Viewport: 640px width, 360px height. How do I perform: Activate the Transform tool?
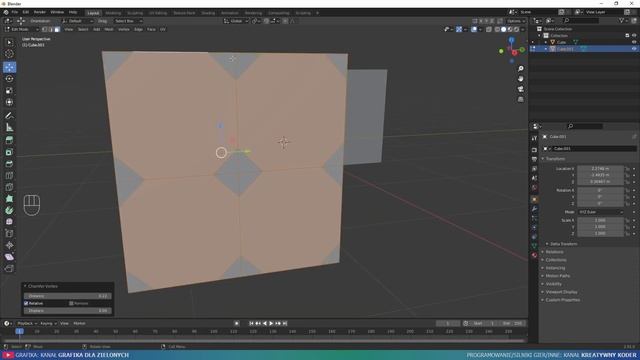coord(9,102)
